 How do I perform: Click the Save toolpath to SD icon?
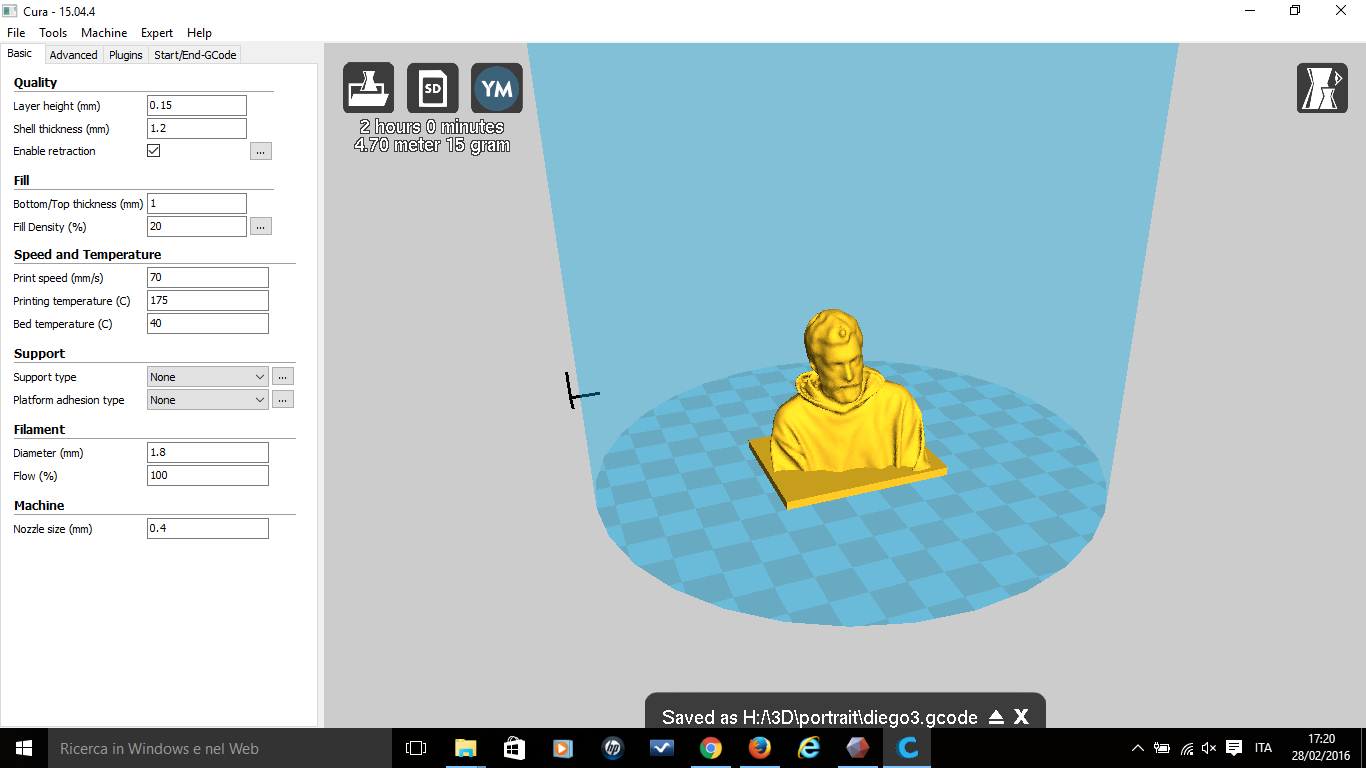[432, 88]
